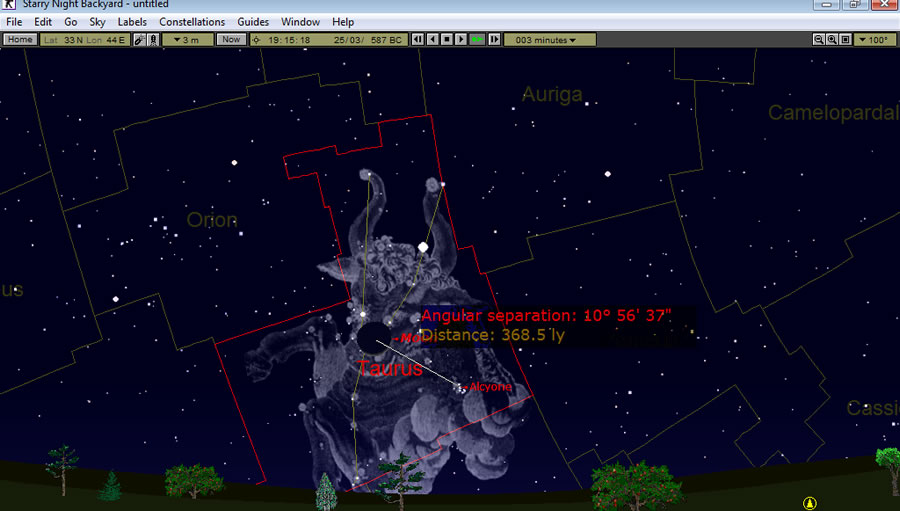Click the dark Moon disc in Taurus

tap(374, 338)
